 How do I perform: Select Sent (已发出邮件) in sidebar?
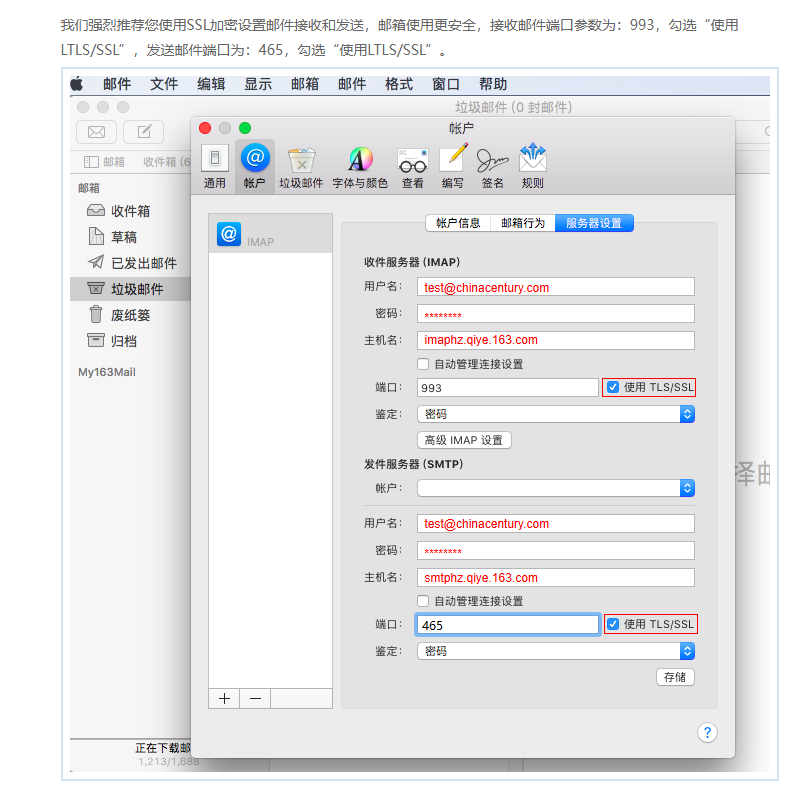(130, 263)
